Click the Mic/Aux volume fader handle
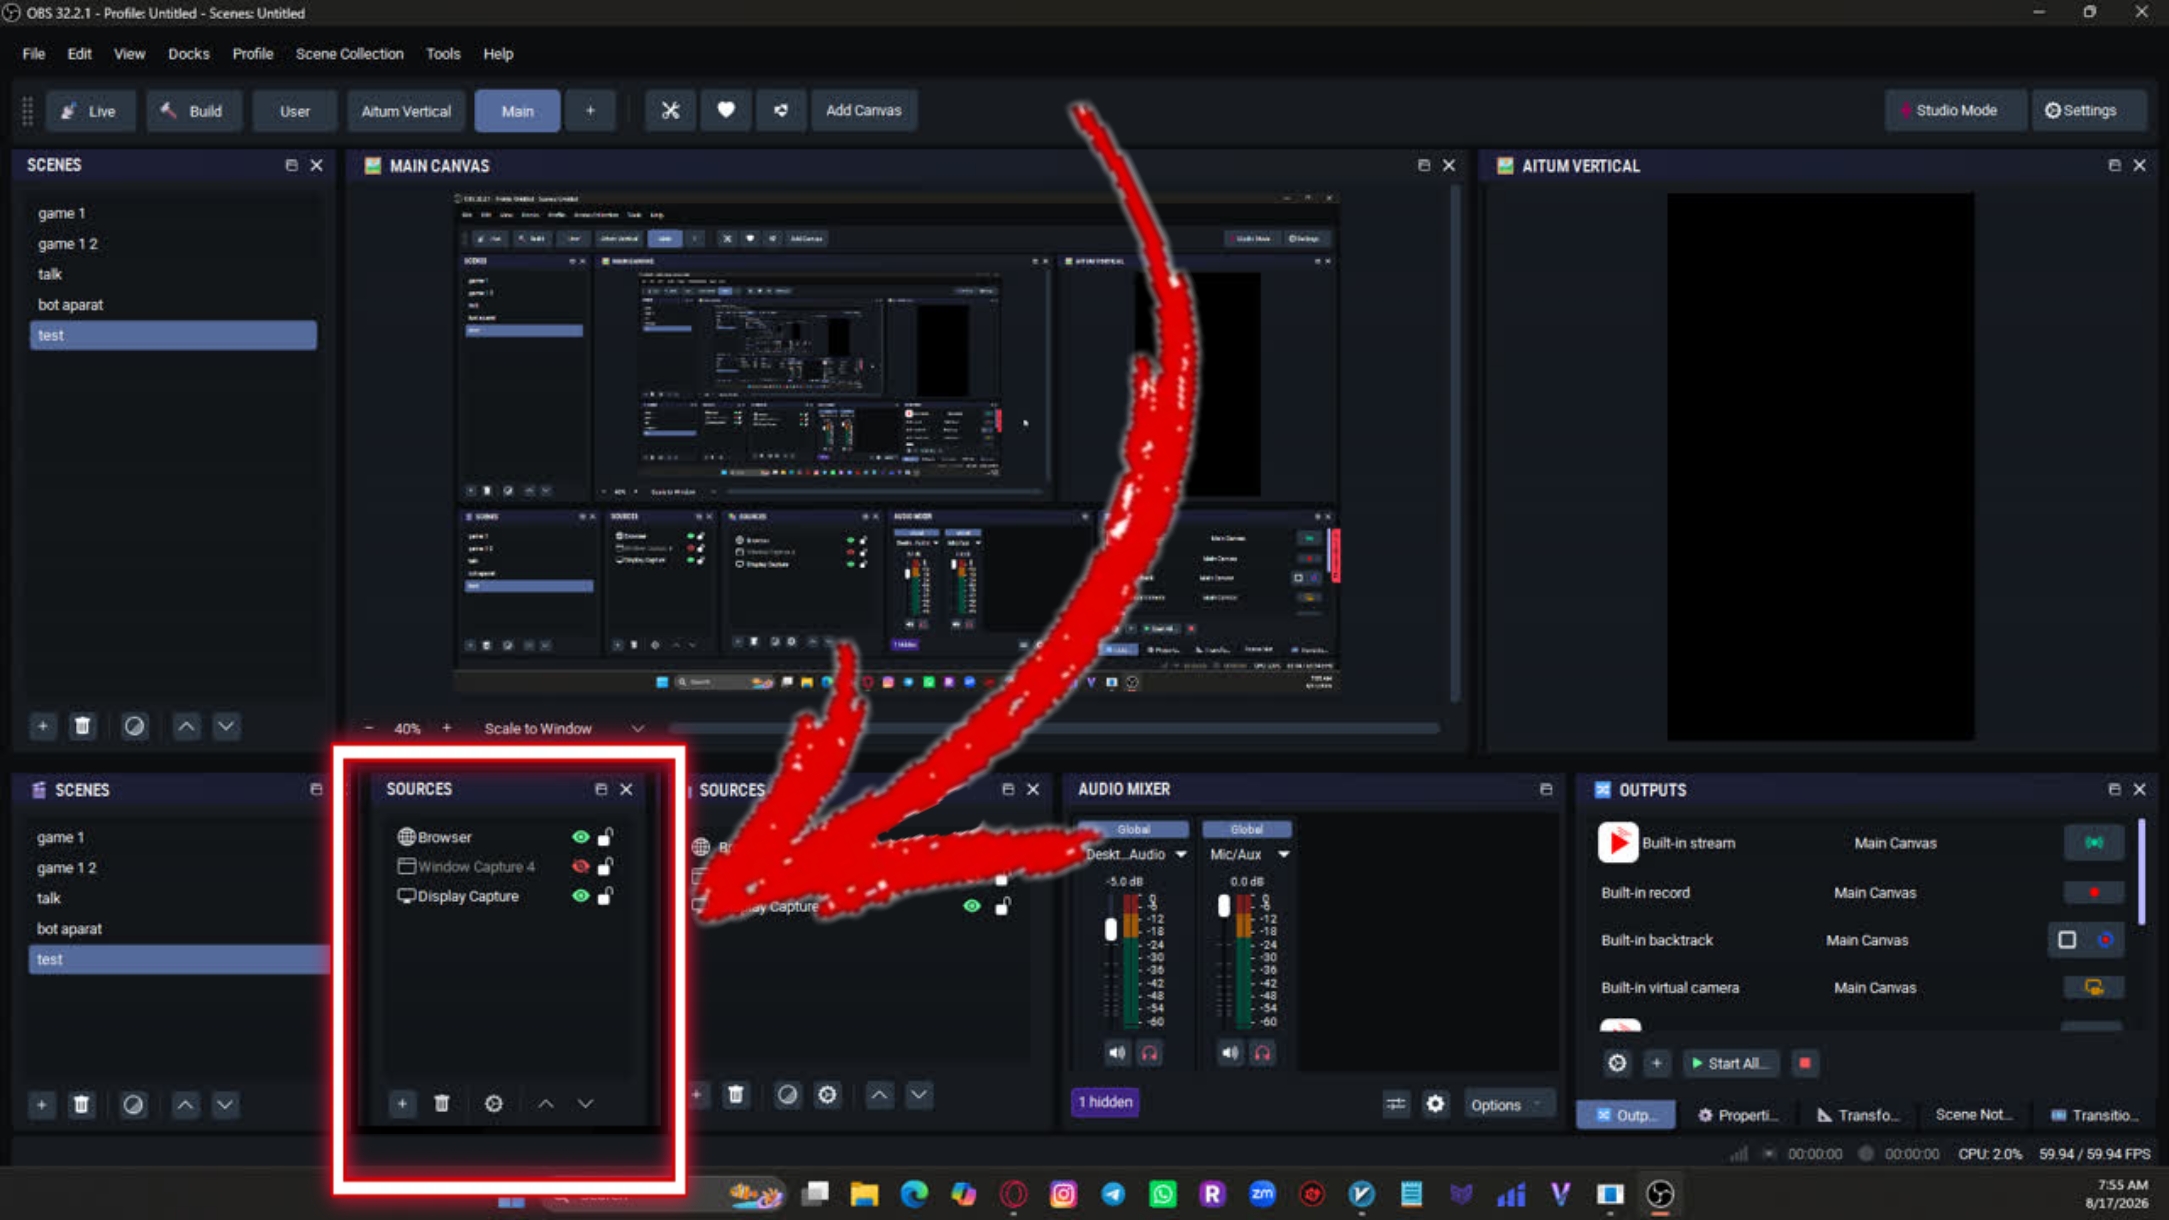This screenshot has height=1220, width=2169. pyautogui.click(x=1224, y=906)
